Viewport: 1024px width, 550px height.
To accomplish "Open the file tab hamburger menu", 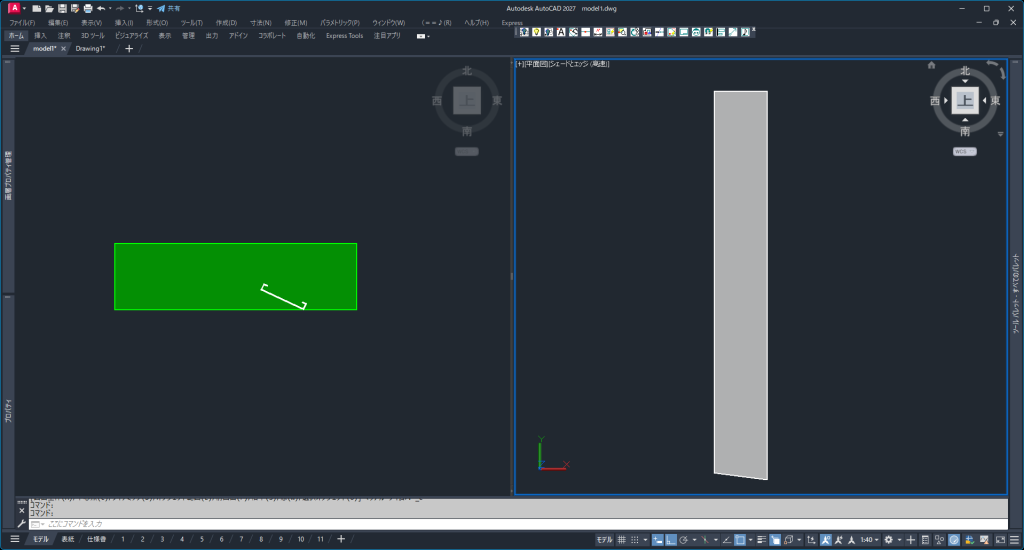I will click(15, 48).
